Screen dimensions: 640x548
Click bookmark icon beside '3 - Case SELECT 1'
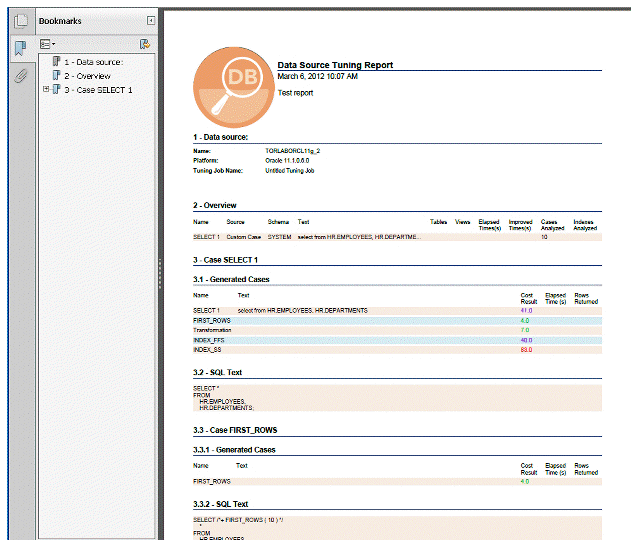(x=56, y=89)
